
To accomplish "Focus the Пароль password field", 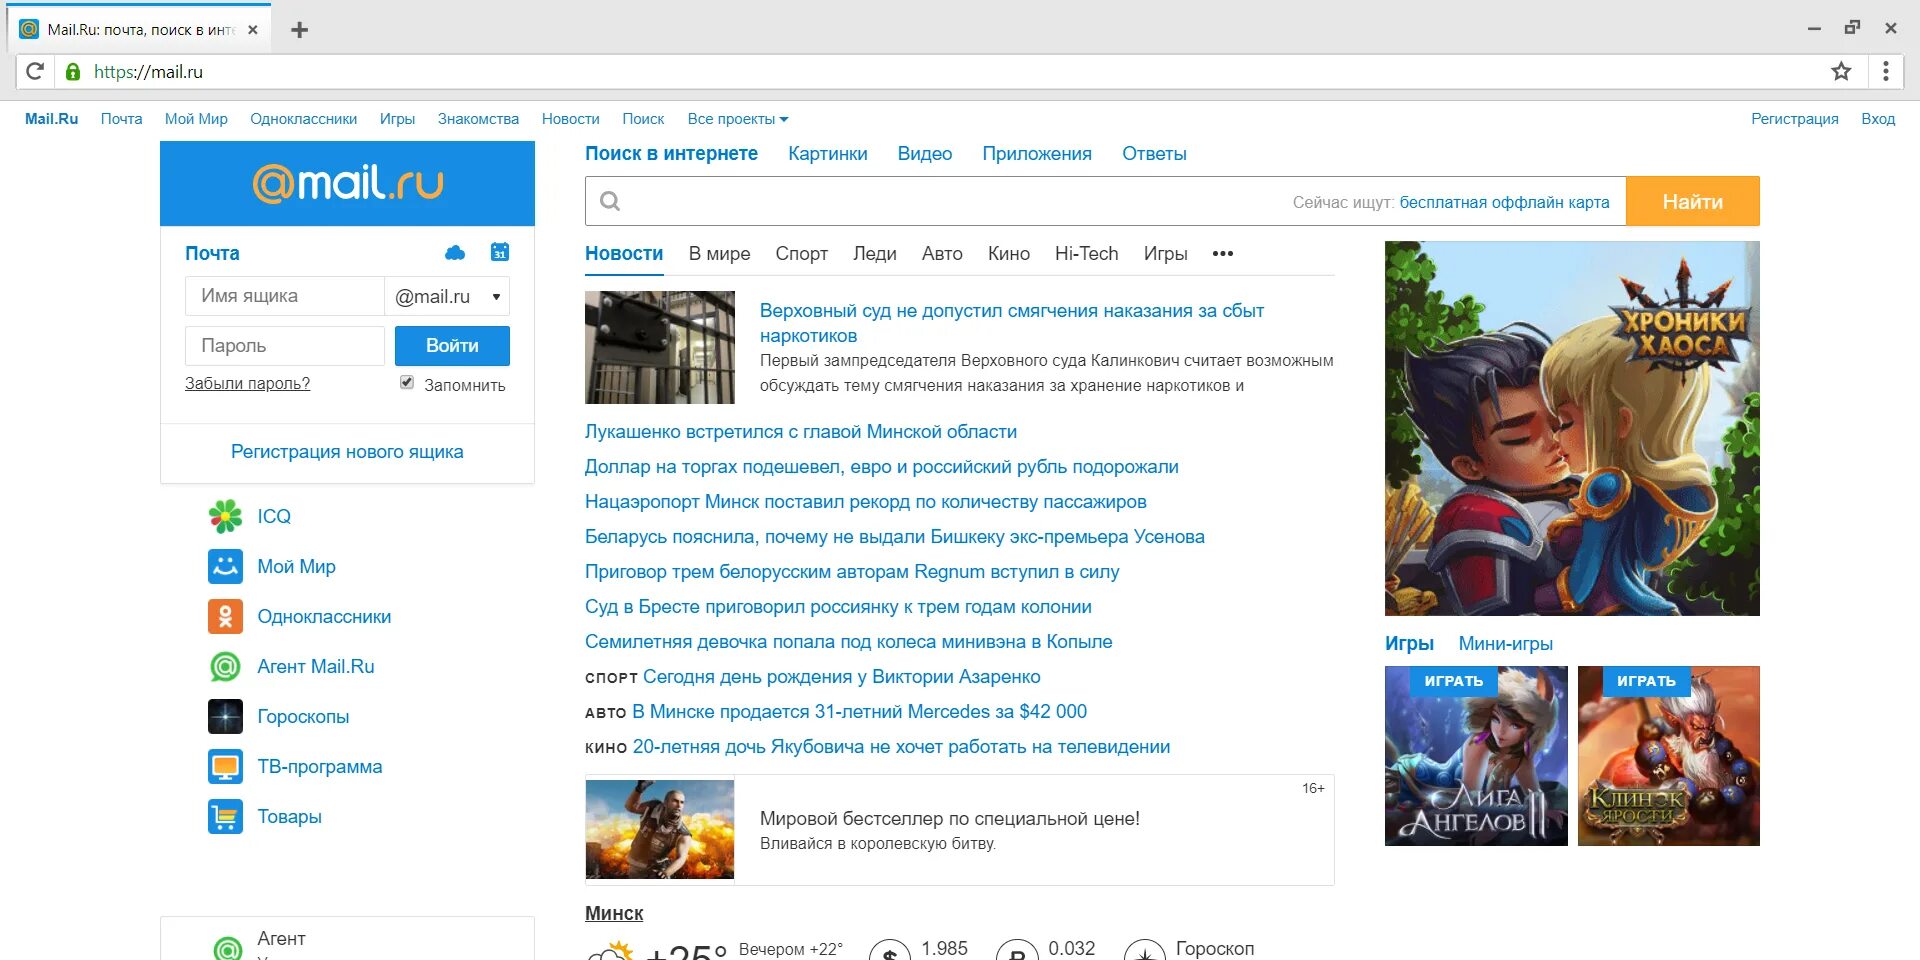I will pos(284,346).
